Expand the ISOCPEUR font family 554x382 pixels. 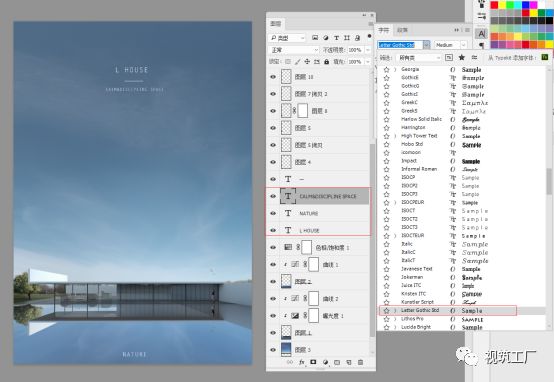395,202
